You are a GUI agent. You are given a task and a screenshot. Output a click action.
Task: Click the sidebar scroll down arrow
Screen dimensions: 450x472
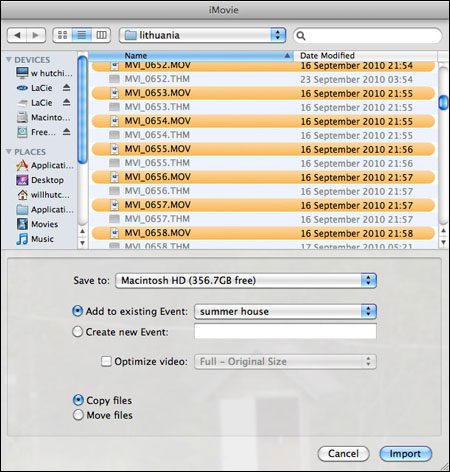[82, 242]
